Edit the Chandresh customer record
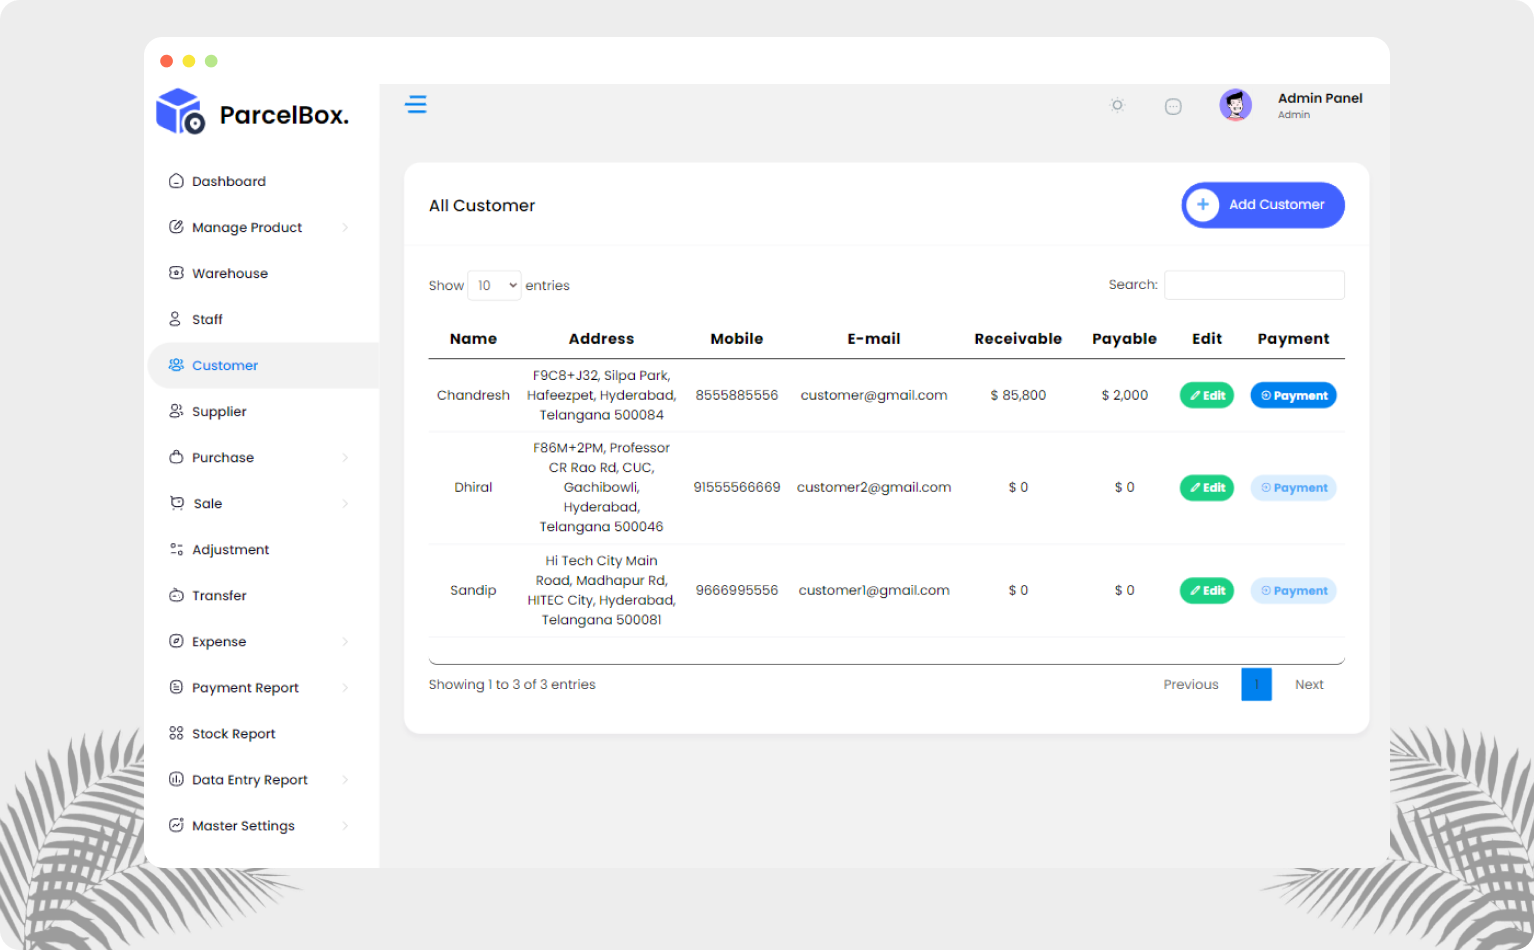Image resolution: width=1534 pixels, height=950 pixels. click(1206, 395)
